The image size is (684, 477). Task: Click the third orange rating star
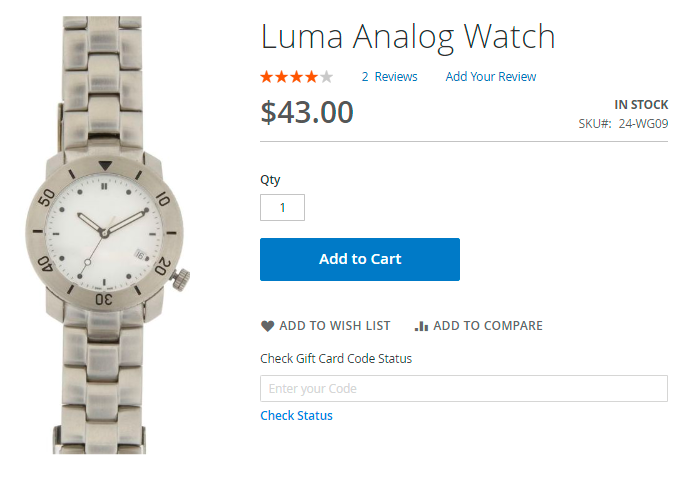pos(297,77)
